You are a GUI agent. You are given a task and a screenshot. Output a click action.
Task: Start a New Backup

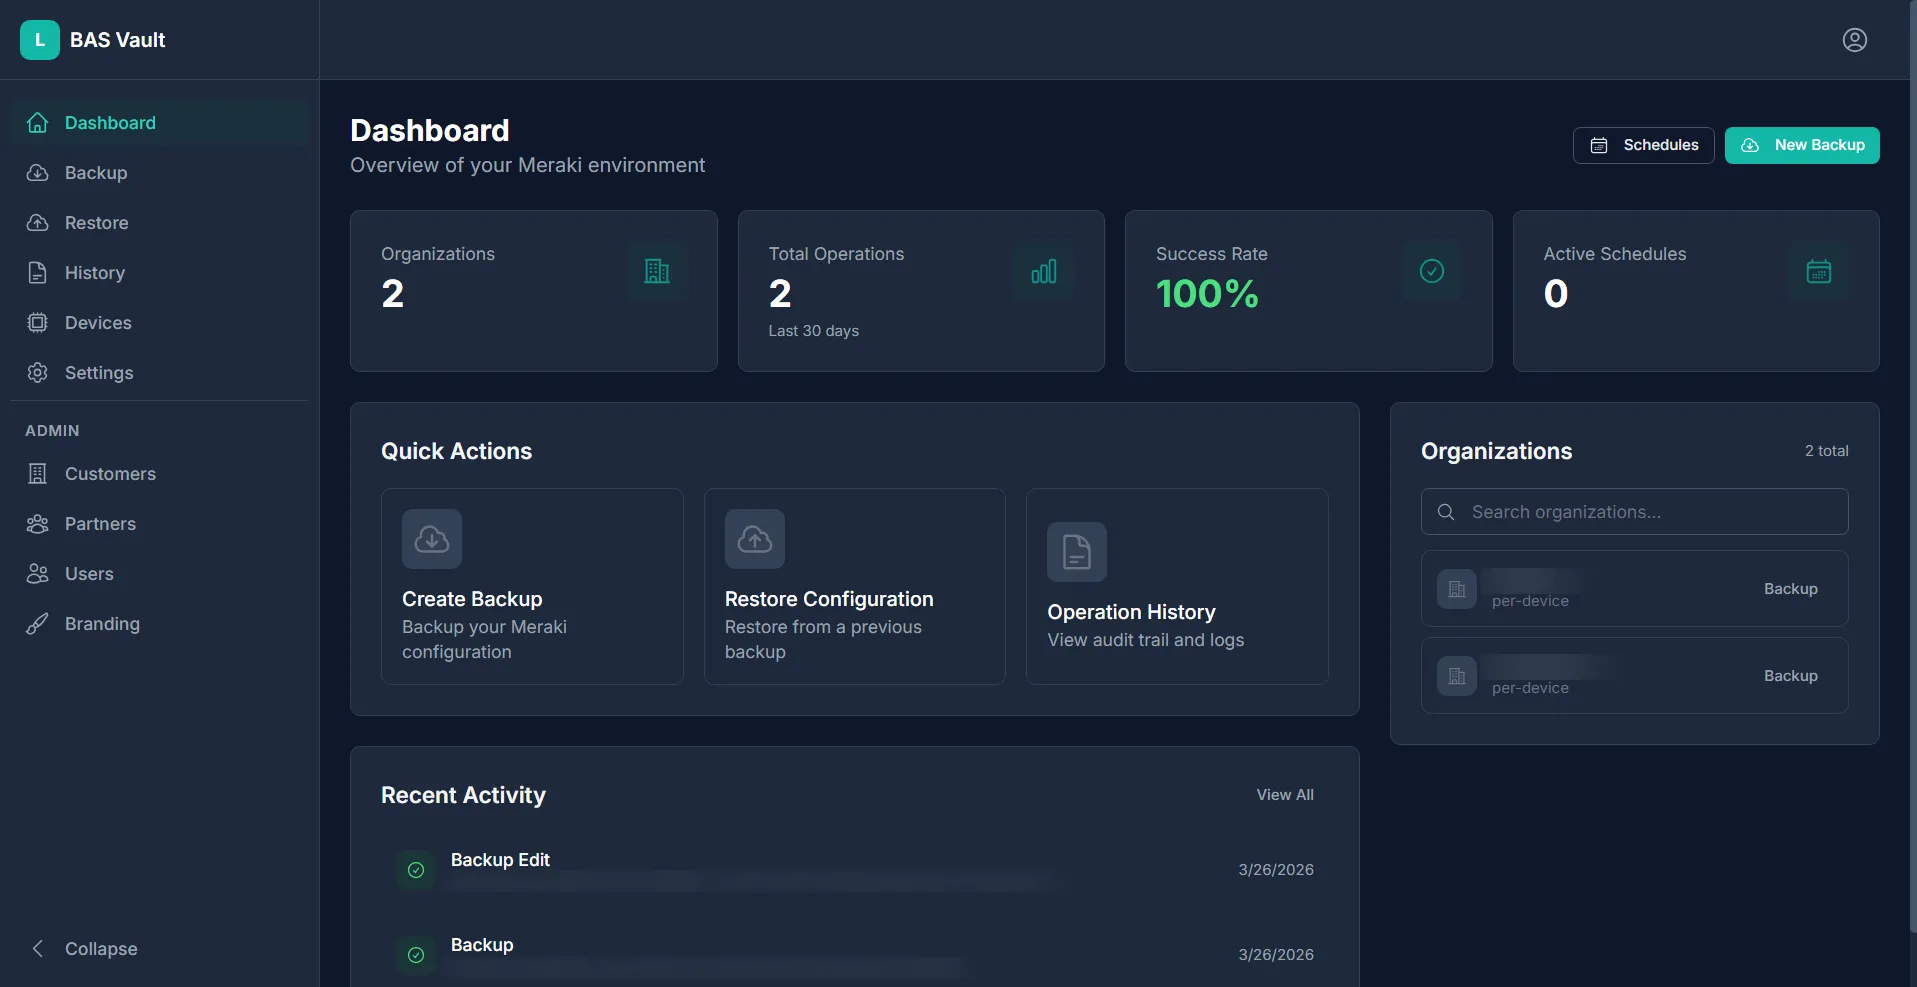[1802, 145]
